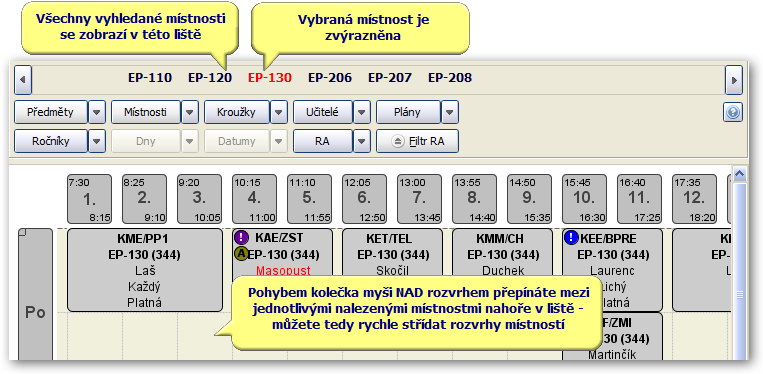The width and height of the screenshot is (763, 374).
Task: Click teacher name Laurenc
Action: [612, 270]
